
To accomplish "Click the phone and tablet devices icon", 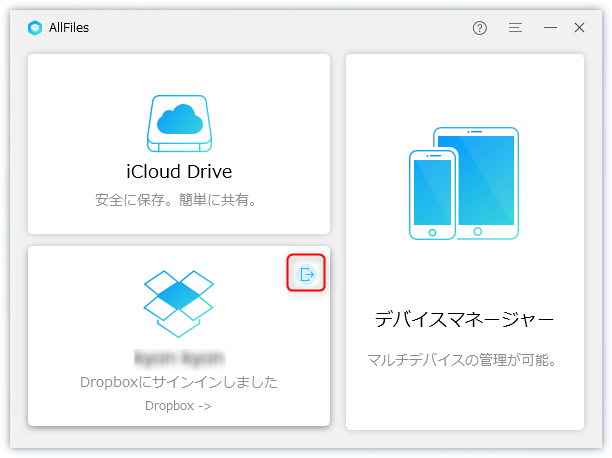I will point(464,184).
